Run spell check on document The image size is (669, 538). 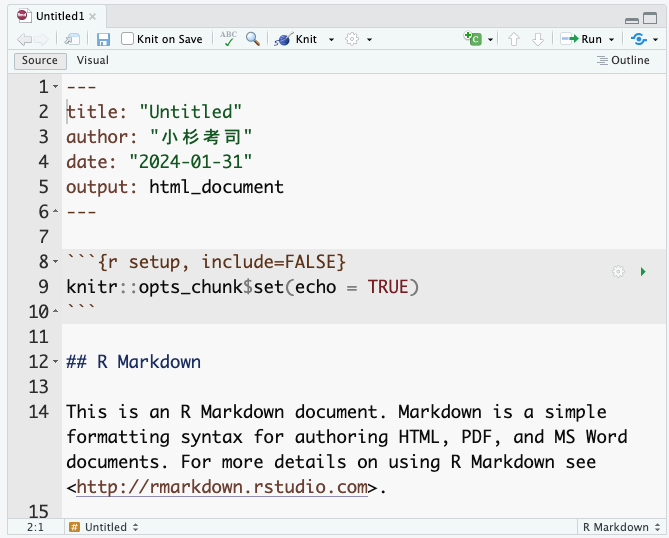pyautogui.click(x=229, y=39)
